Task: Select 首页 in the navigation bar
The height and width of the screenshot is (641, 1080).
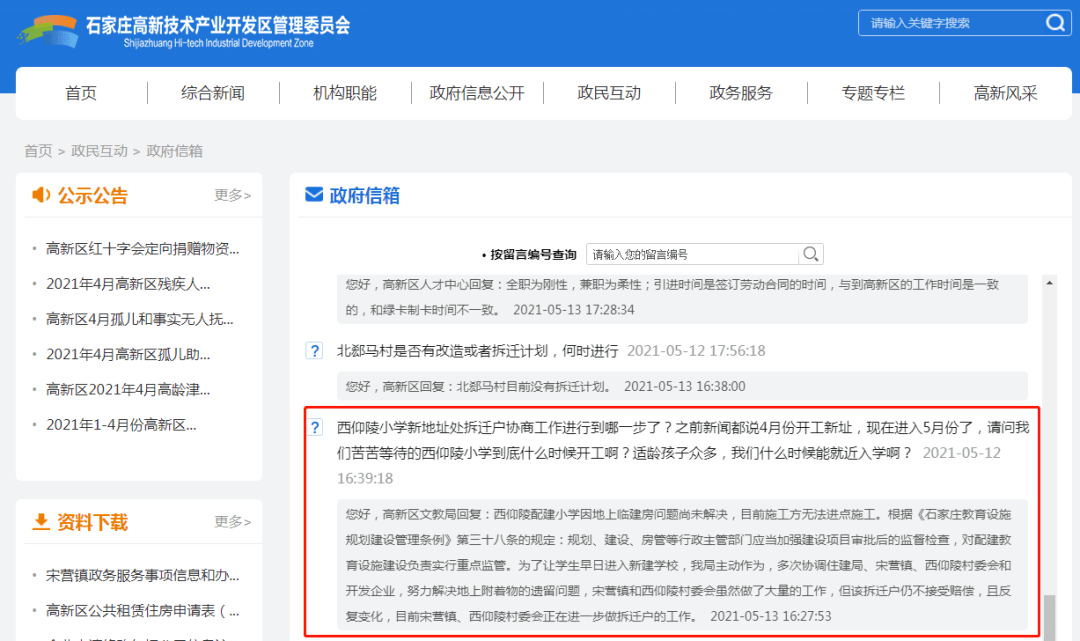Action: pos(80,93)
